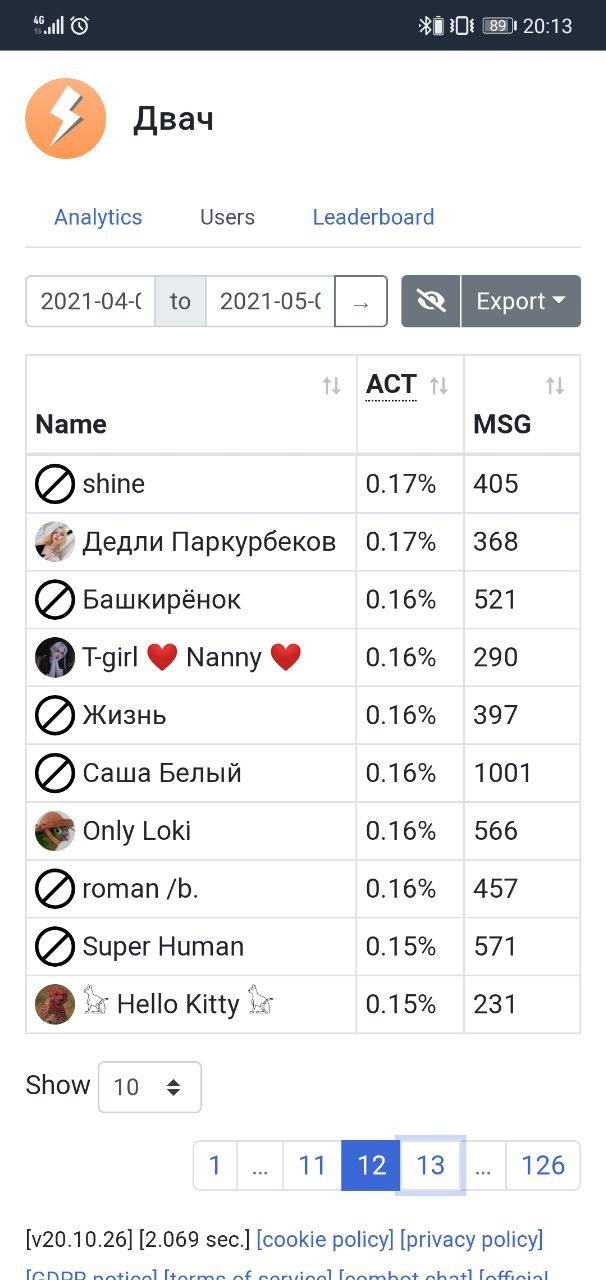Image resolution: width=606 pixels, height=1280 pixels.
Task: Click the T-girl Nanny avatar picture
Action: pyautogui.click(x=55, y=658)
